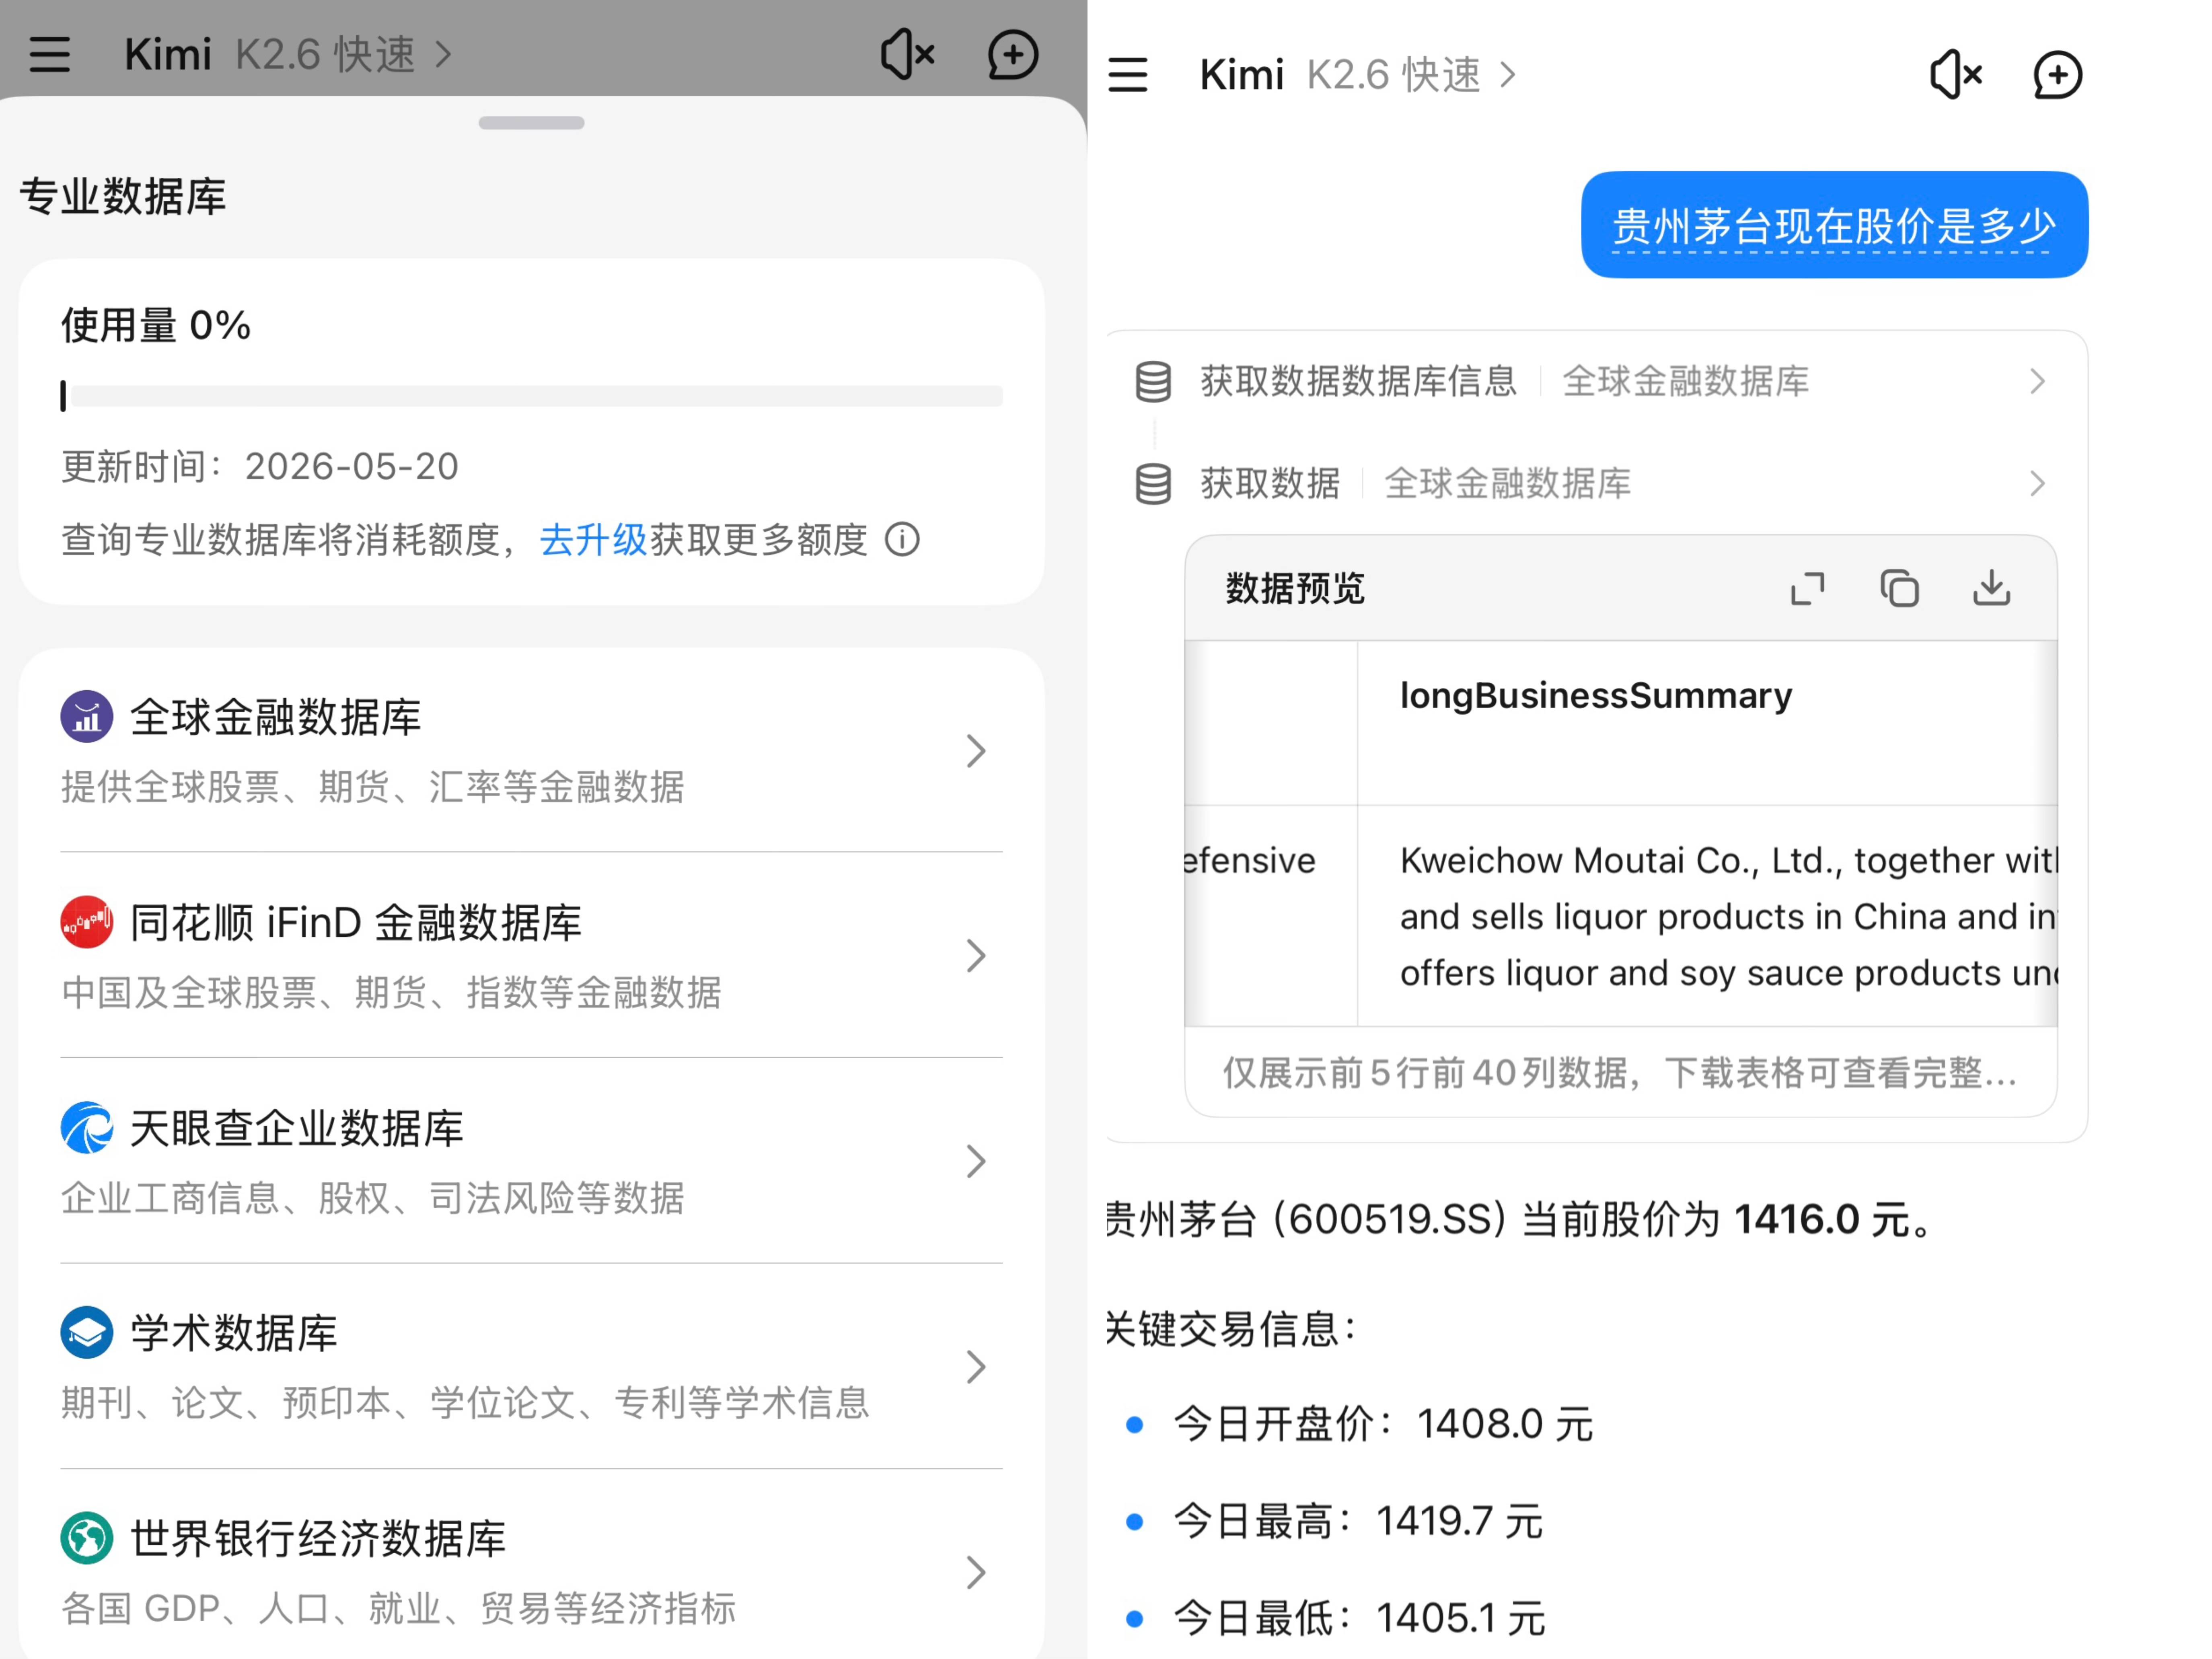Click the 天眼查企业数据库 blue logo icon
2212x1659 pixels.
(x=86, y=1128)
